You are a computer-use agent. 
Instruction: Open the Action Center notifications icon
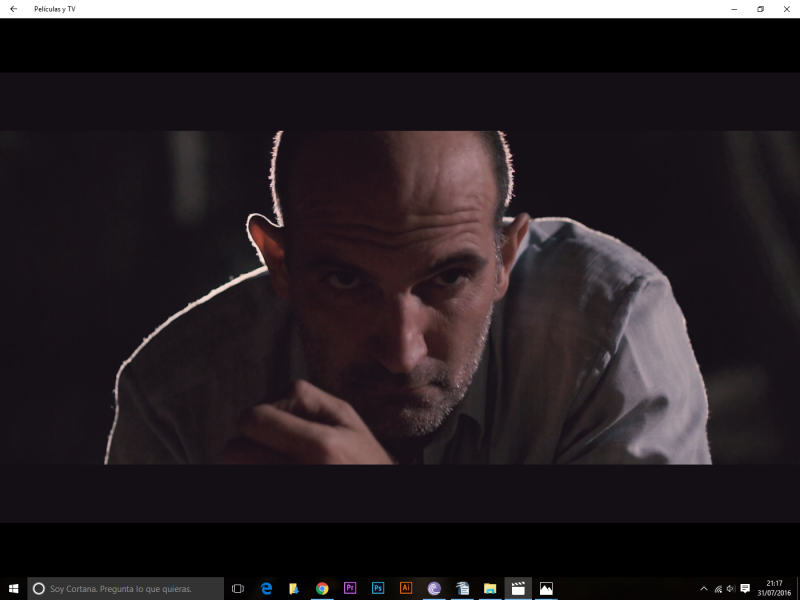[745, 588]
